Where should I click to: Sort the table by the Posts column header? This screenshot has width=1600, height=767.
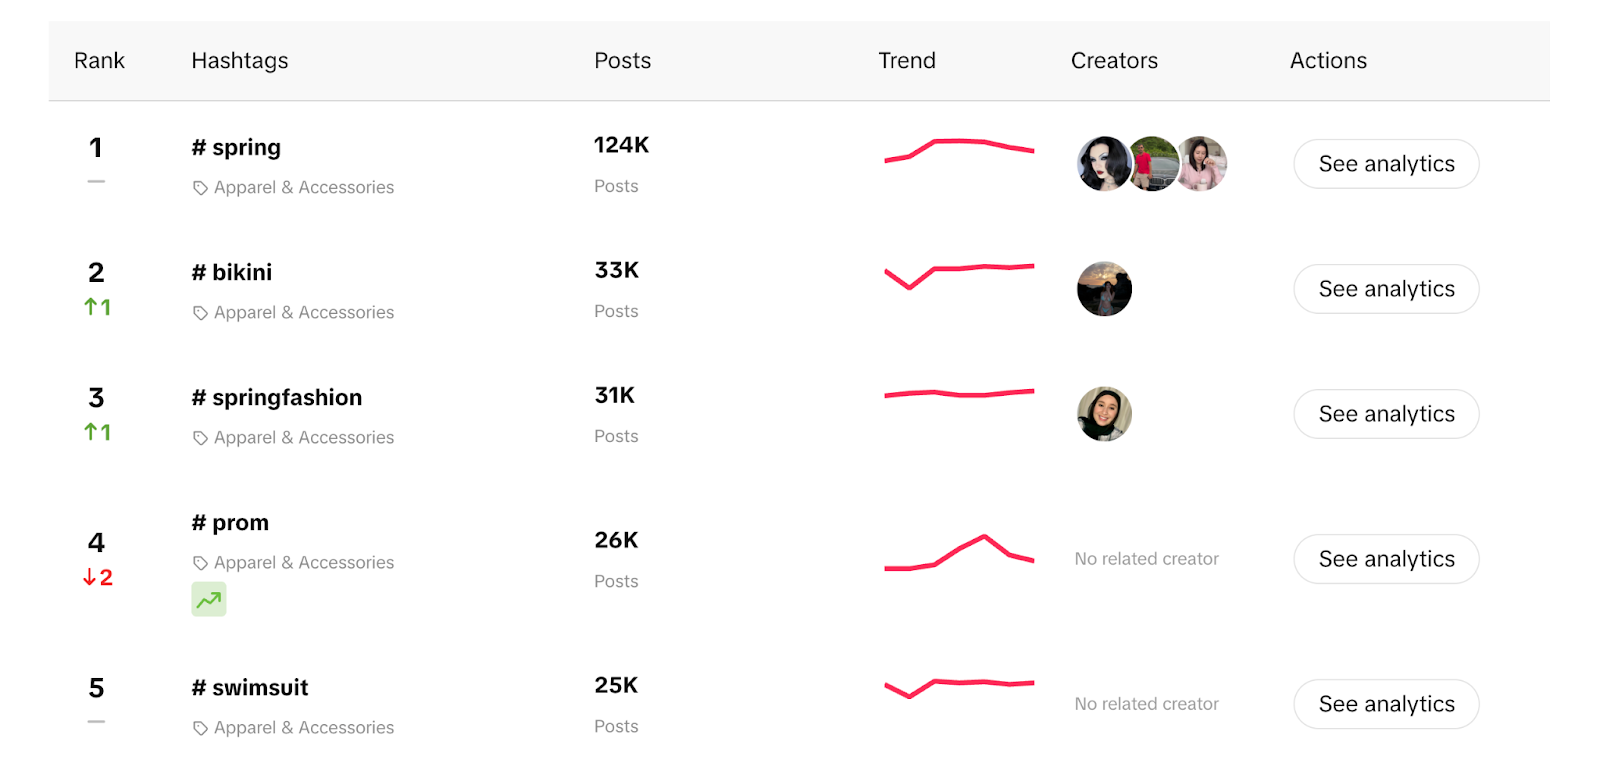(622, 60)
